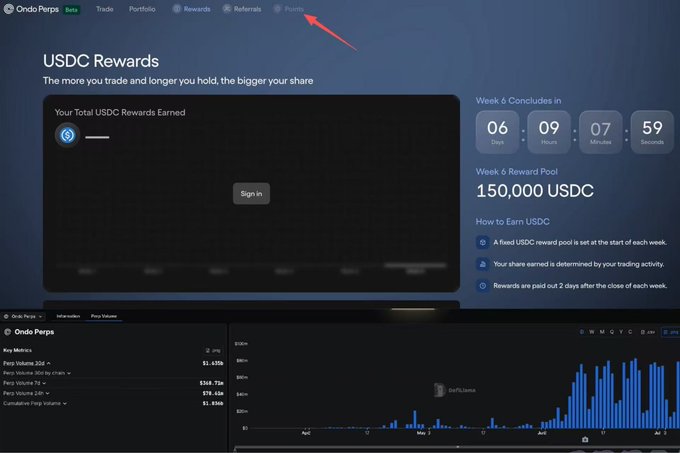Open the Portfolio page
This screenshot has height=453, width=680.
tap(142, 9)
